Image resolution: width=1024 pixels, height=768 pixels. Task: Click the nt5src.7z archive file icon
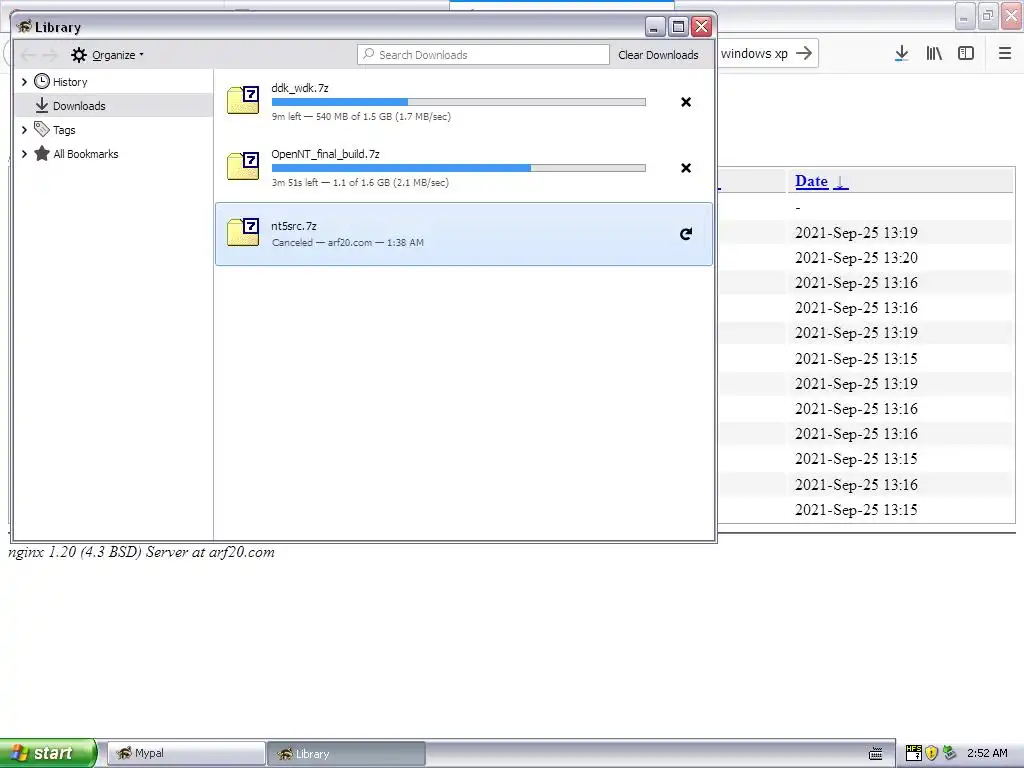(x=243, y=232)
